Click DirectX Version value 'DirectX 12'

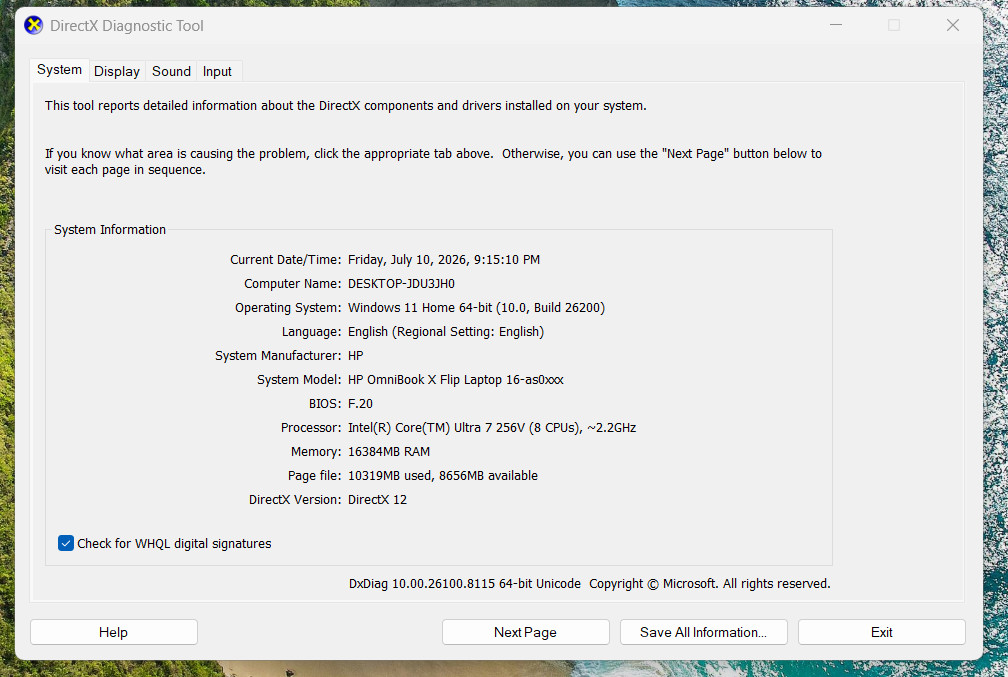(377, 500)
